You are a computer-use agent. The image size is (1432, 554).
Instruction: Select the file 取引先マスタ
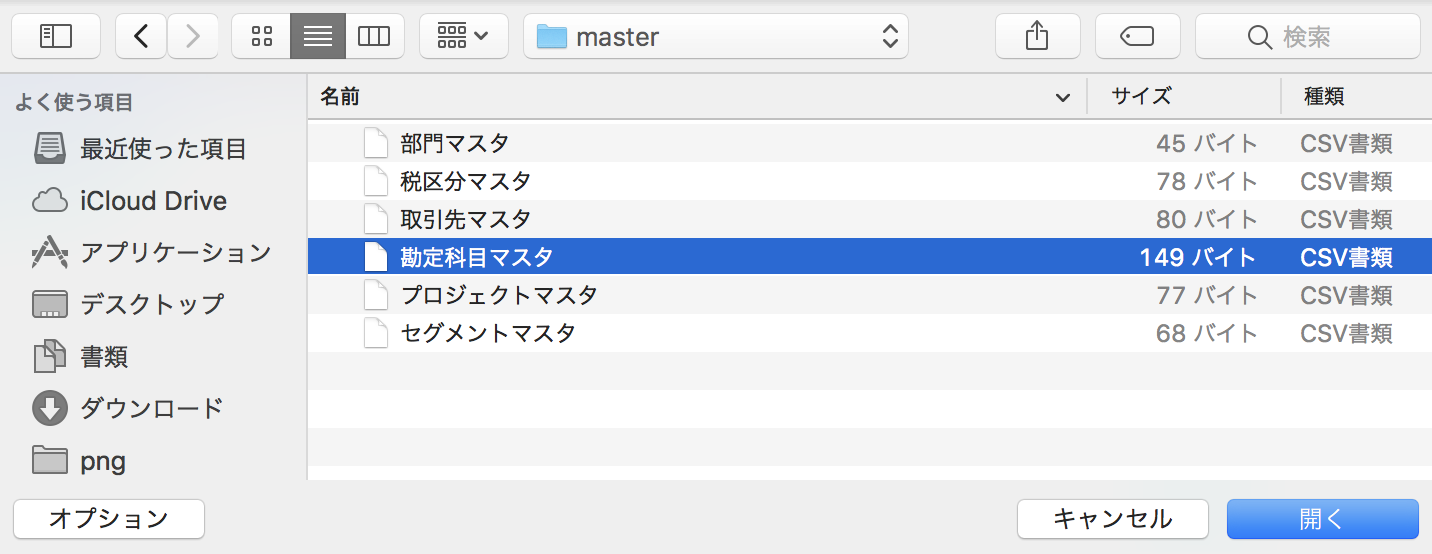click(x=869, y=219)
